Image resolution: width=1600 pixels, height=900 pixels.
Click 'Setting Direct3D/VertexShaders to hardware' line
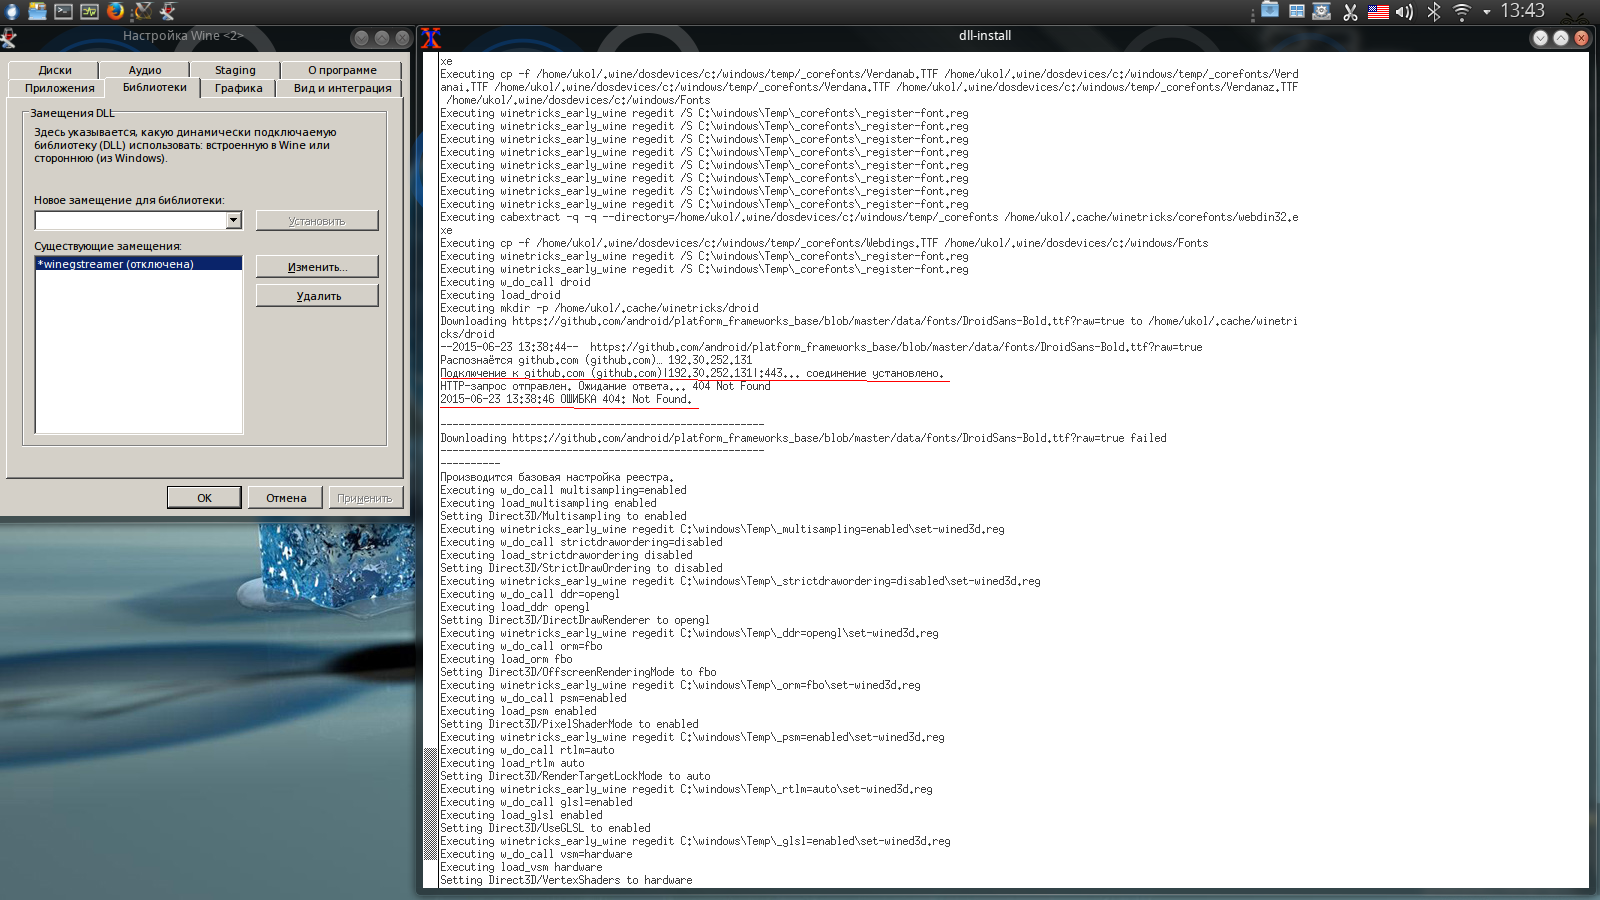(566, 880)
